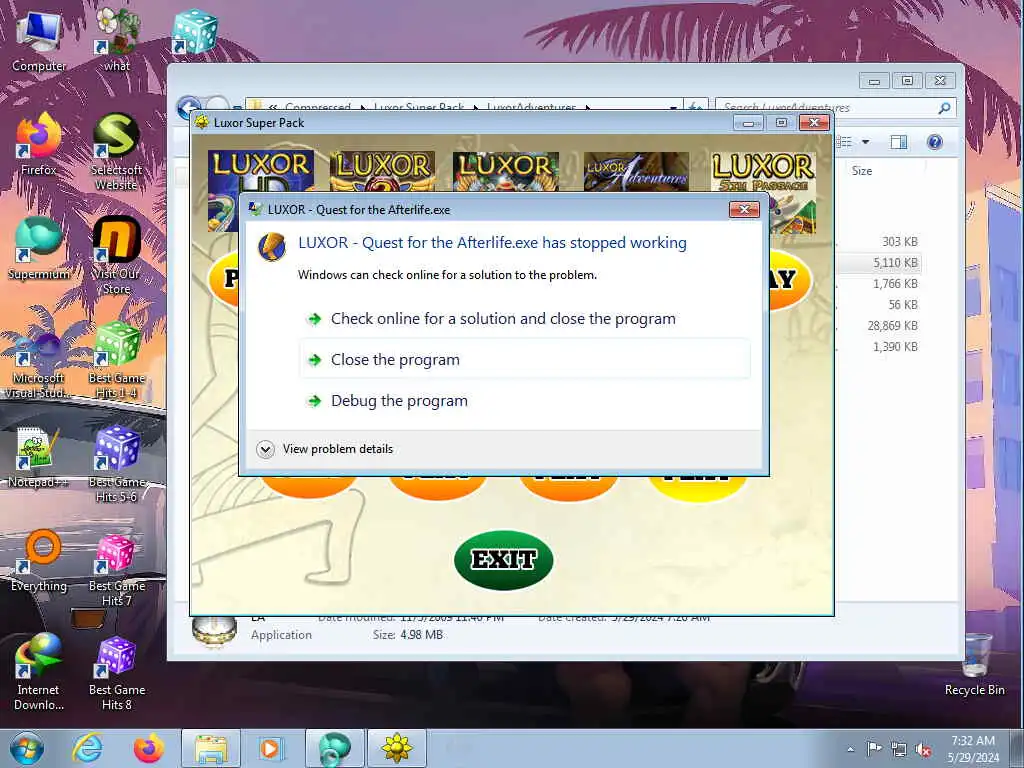This screenshot has height=768, width=1024.
Task: Check online for a solution and close program
Action: click(x=524, y=319)
